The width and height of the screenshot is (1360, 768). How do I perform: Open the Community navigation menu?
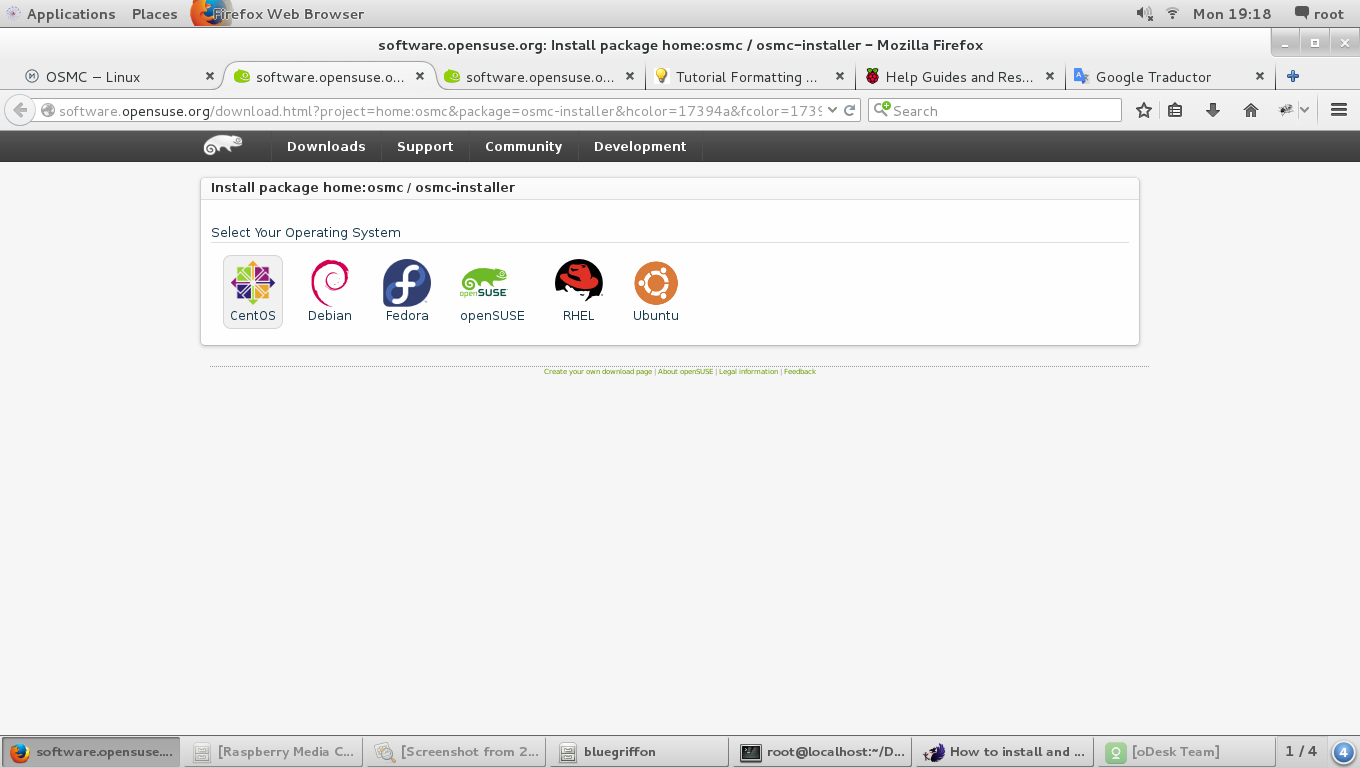click(x=523, y=146)
